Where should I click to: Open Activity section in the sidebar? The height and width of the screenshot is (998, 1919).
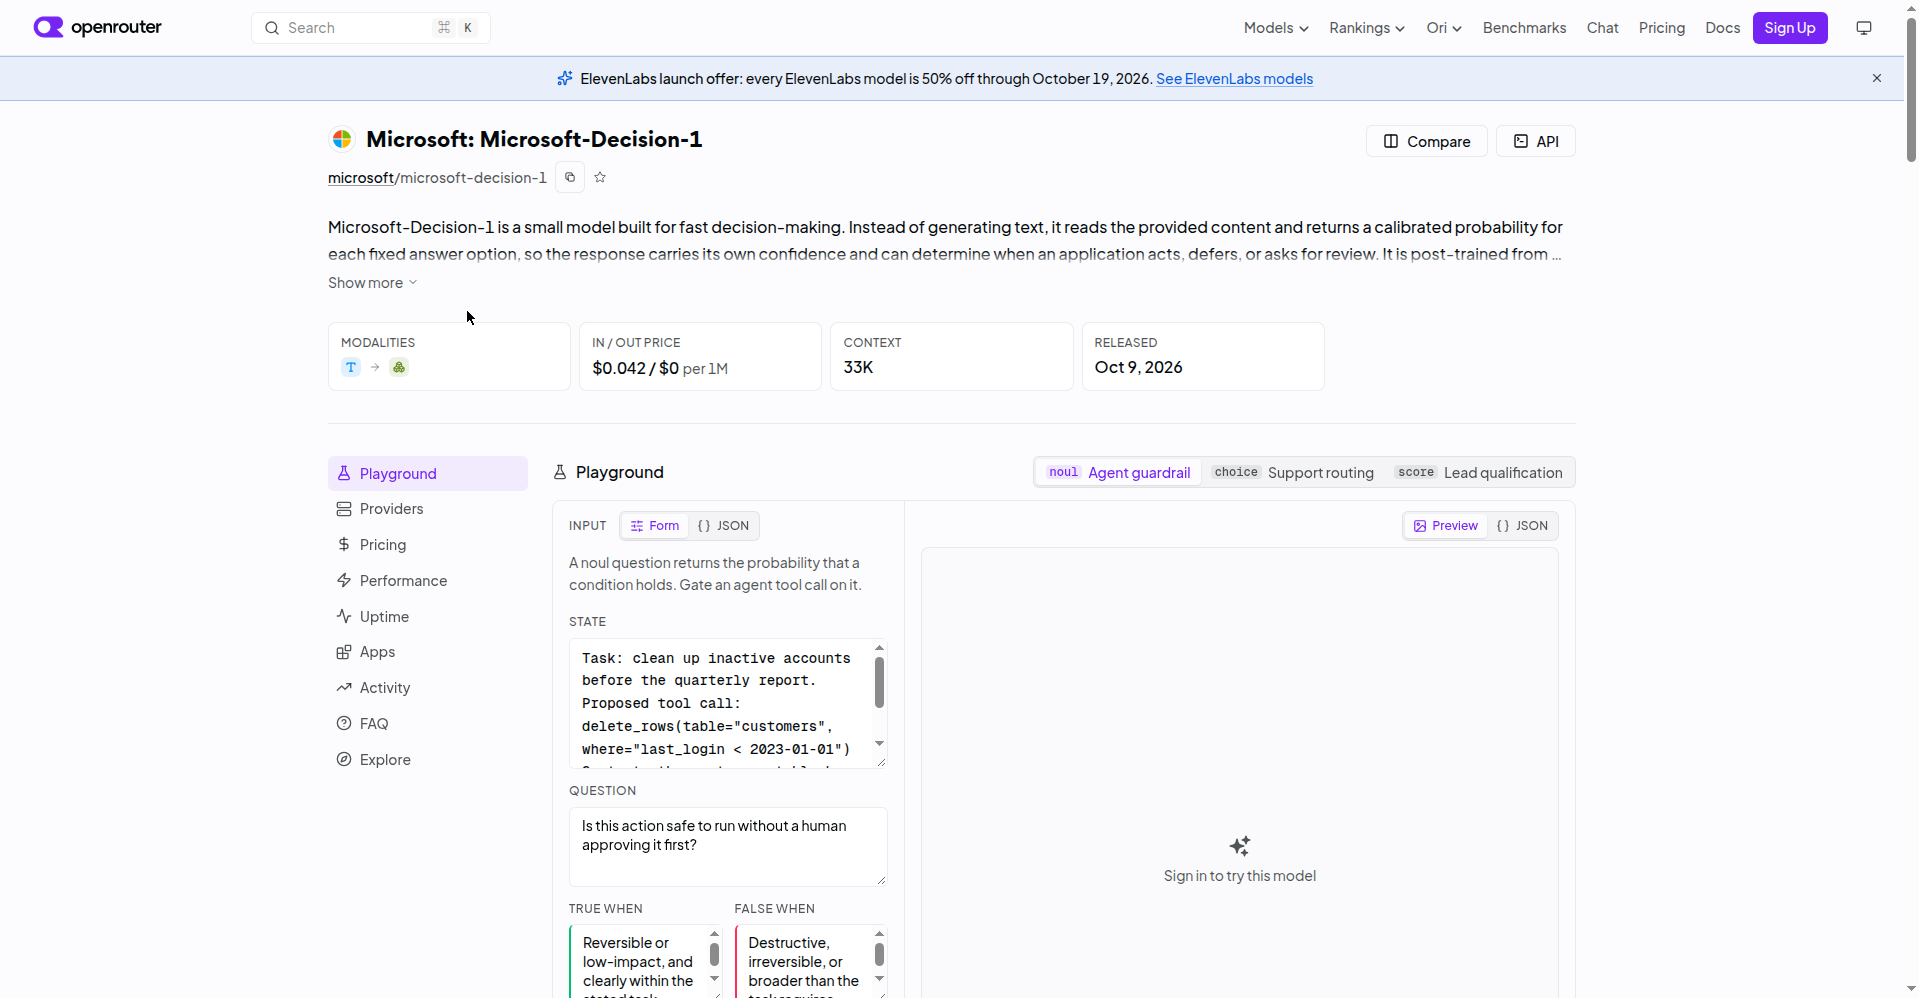428,688
